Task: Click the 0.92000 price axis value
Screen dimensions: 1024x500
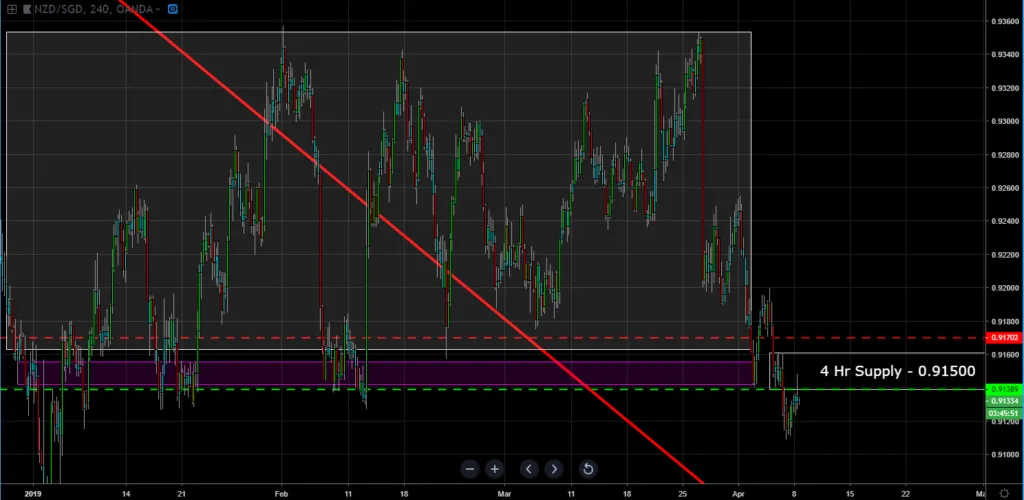Action: click(1005, 288)
